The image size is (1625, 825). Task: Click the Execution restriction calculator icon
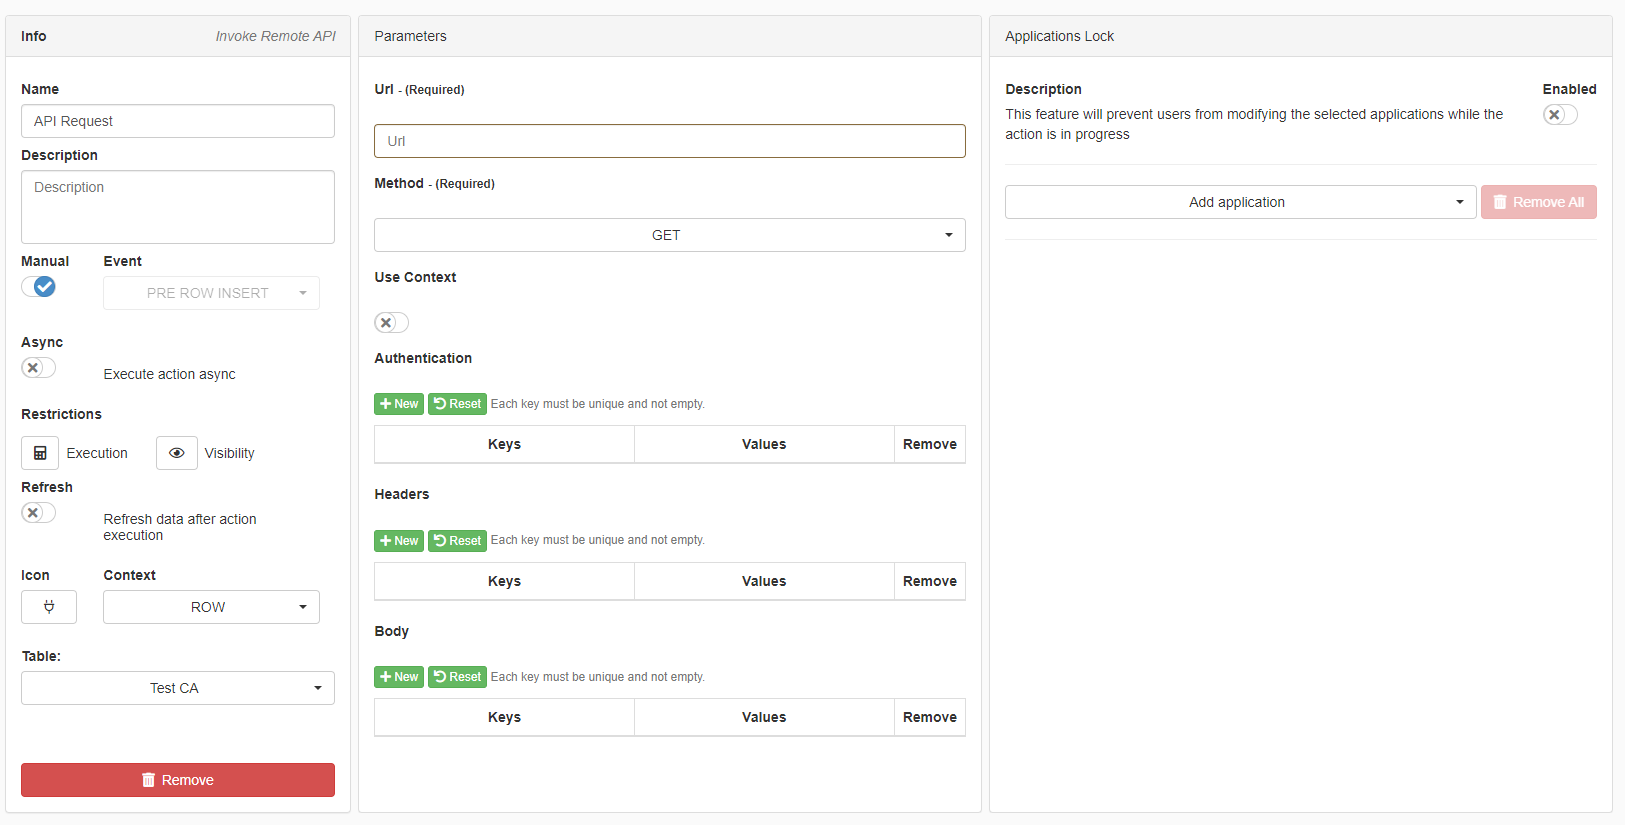[x=40, y=453]
